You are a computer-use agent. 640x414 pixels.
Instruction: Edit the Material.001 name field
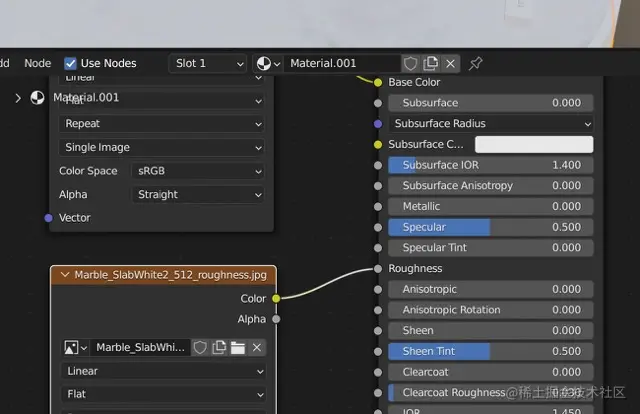[x=342, y=63]
